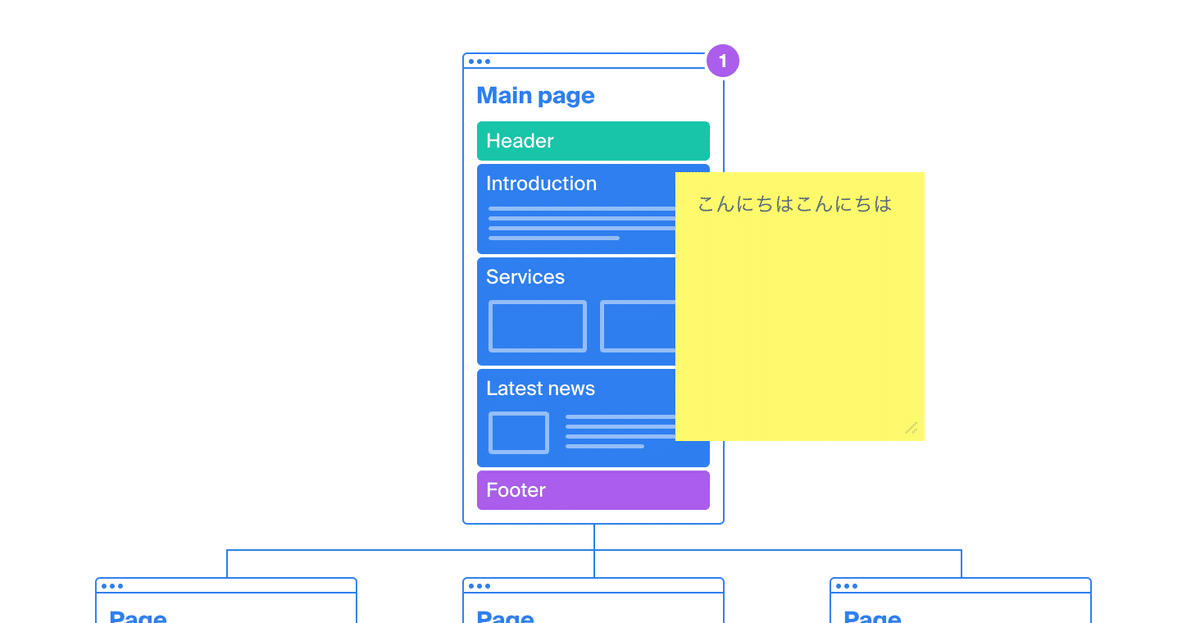Click the first wireframe box in Services
The height and width of the screenshot is (623, 1200).
tap(537, 326)
